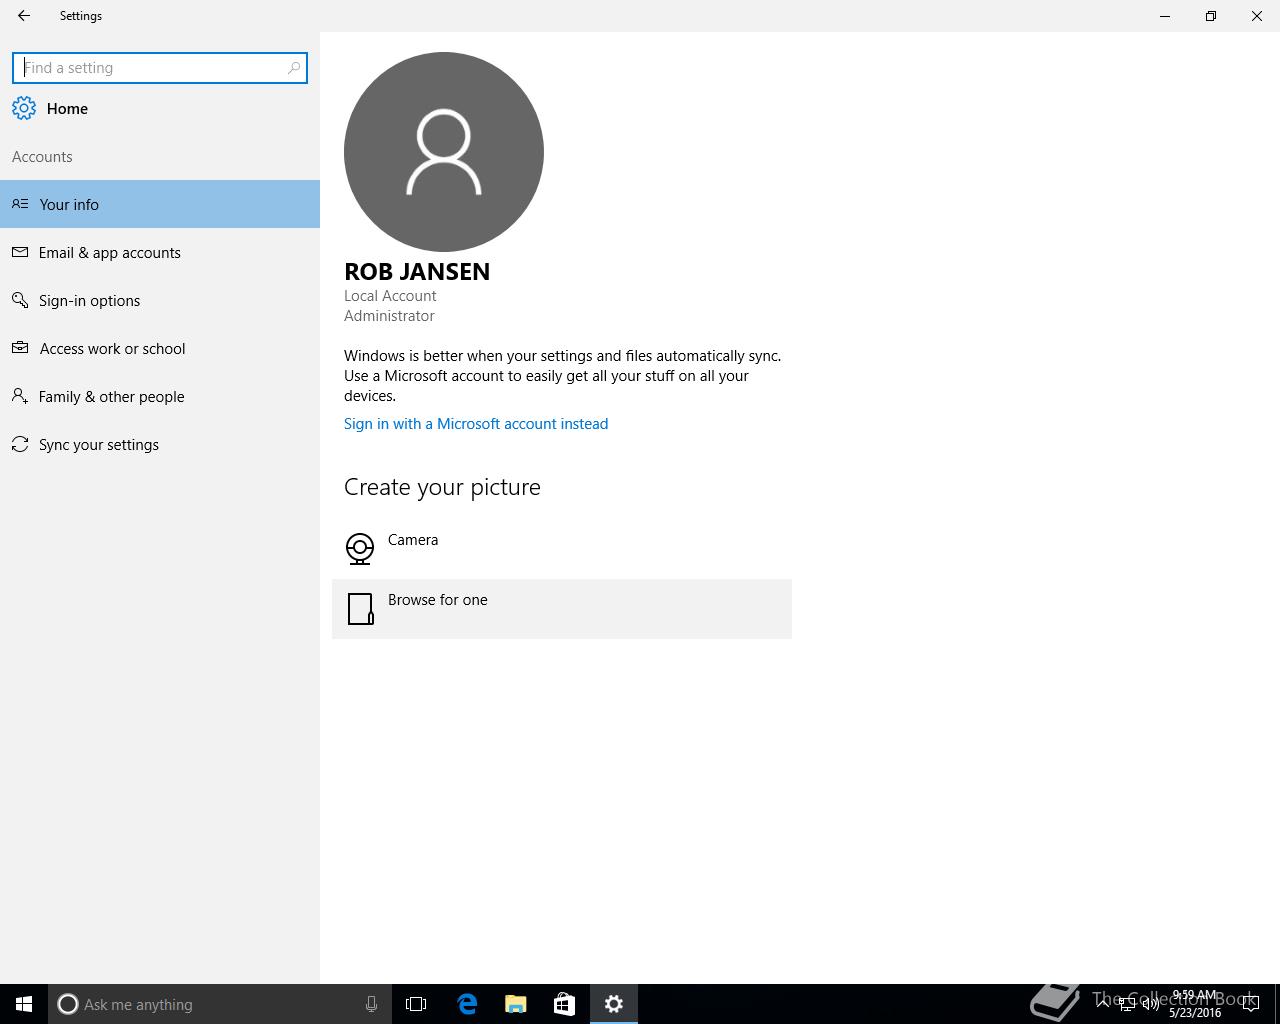
Task: Open Sync your settings
Action: 160,444
